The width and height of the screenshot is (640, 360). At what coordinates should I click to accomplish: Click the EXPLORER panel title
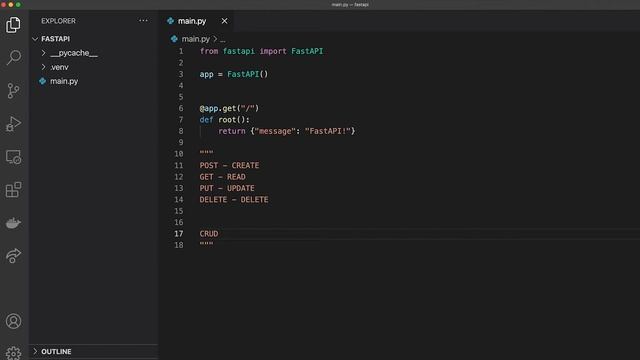pyautogui.click(x=58, y=21)
